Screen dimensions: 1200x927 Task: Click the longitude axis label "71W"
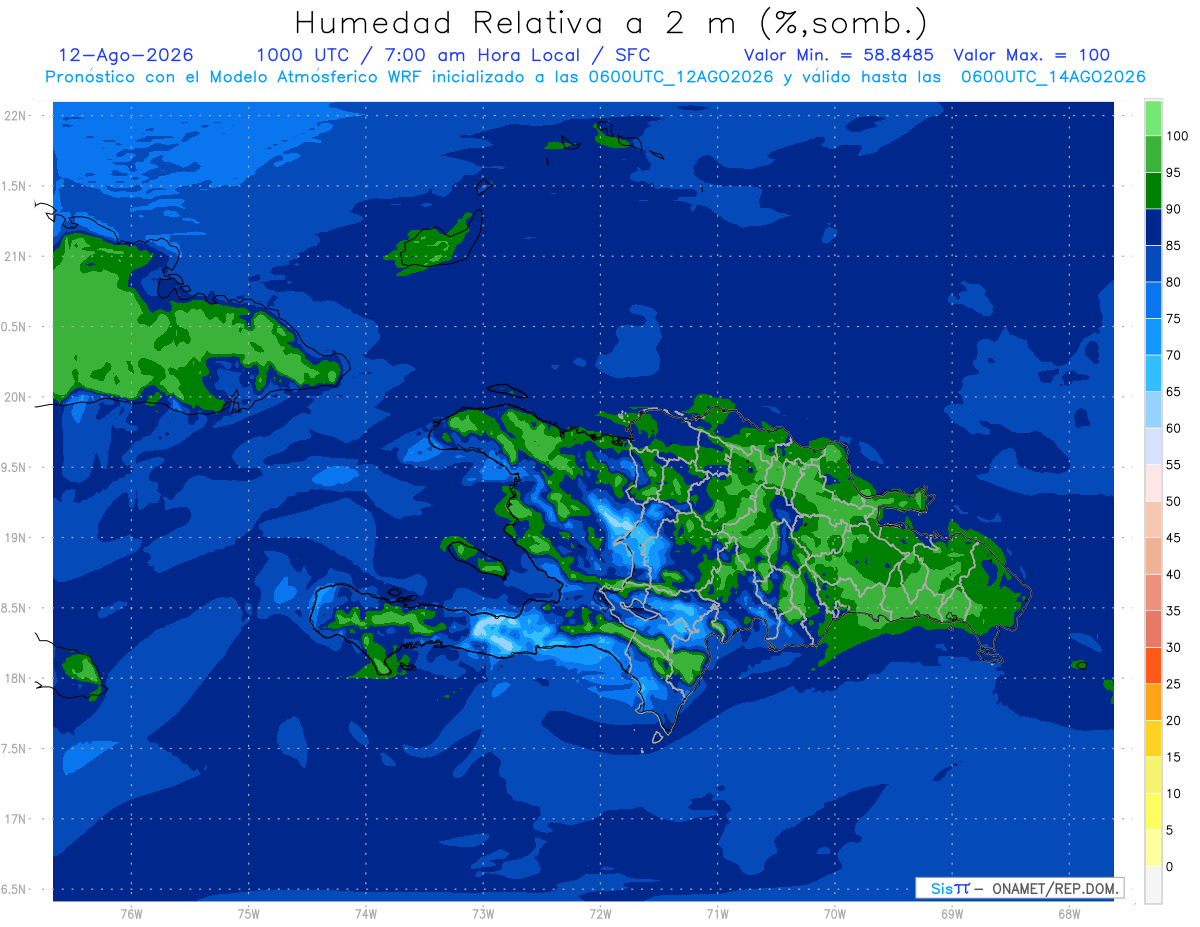coord(717,914)
